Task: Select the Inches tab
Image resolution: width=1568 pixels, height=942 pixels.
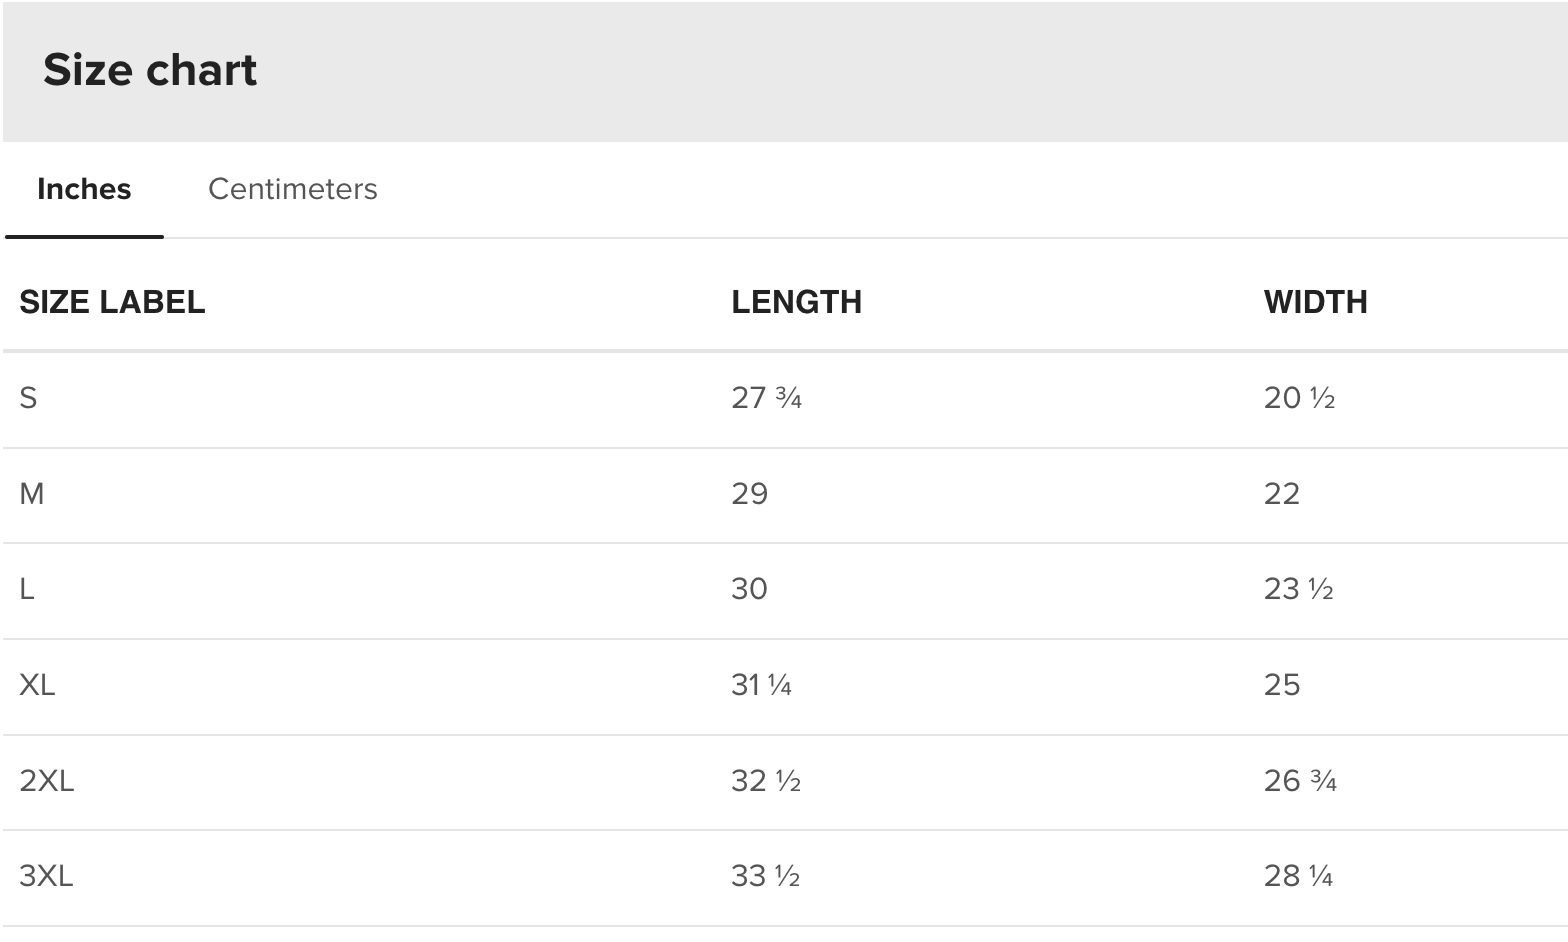Action: [84, 189]
